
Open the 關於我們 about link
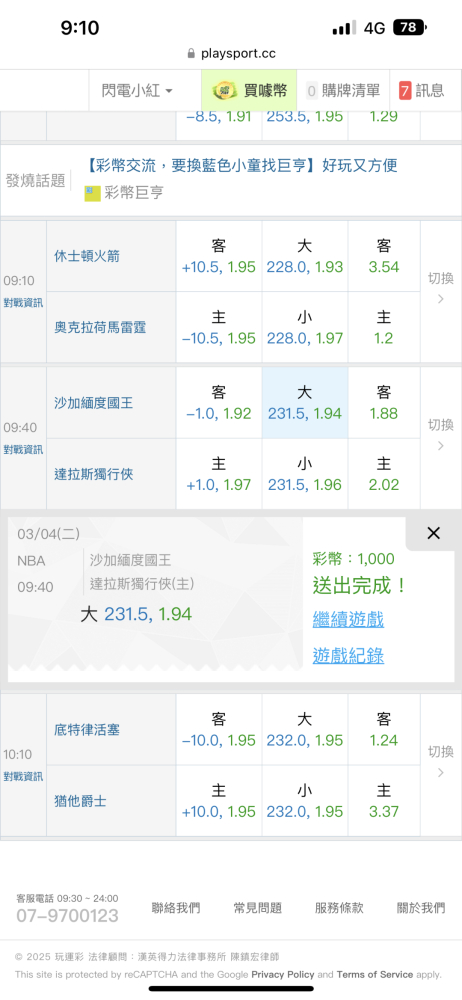tap(421, 908)
